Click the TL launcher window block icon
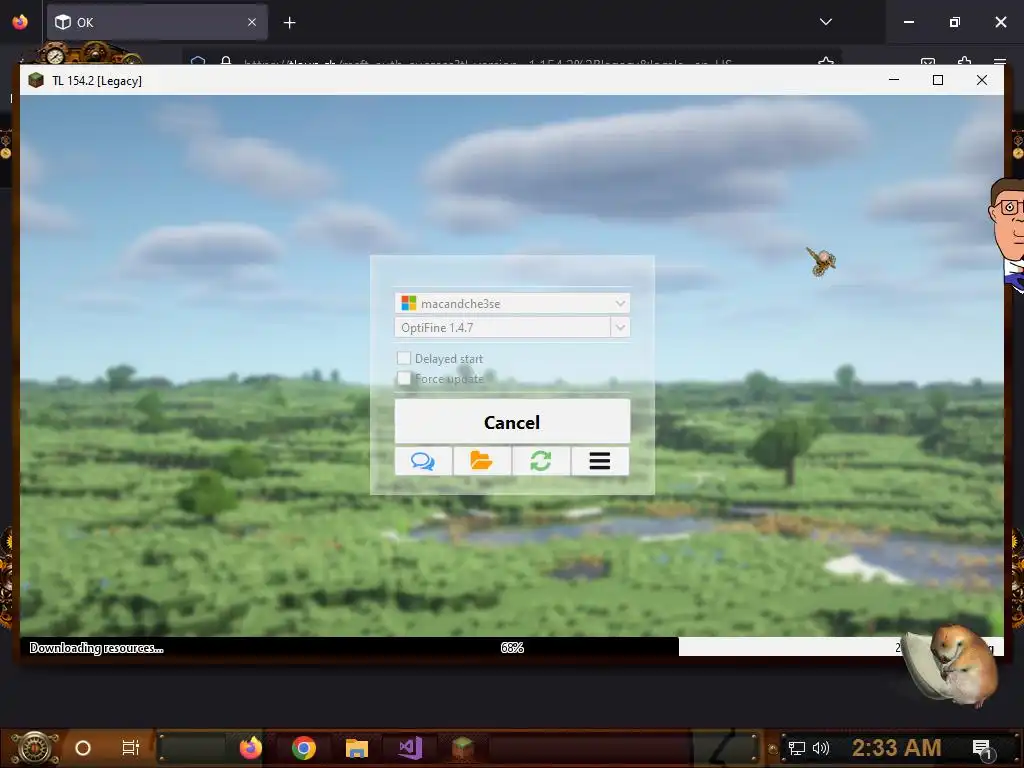This screenshot has height=768, width=1024. tap(36, 80)
